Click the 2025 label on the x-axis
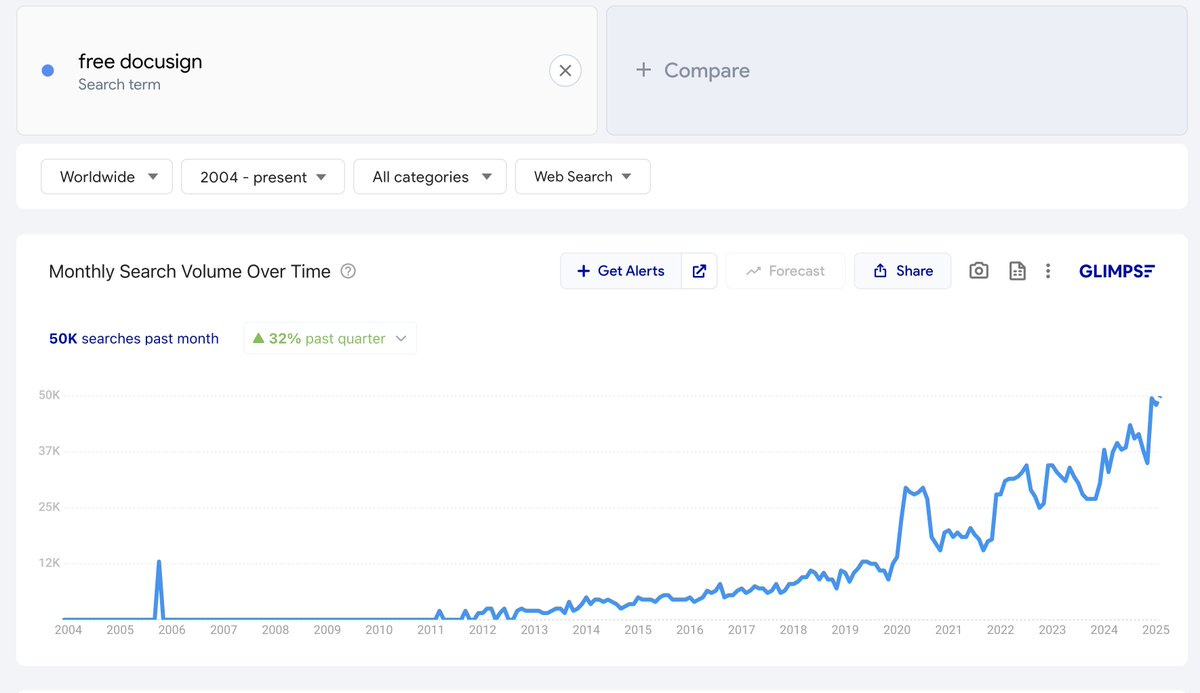The height and width of the screenshot is (693, 1200). click(1156, 630)
